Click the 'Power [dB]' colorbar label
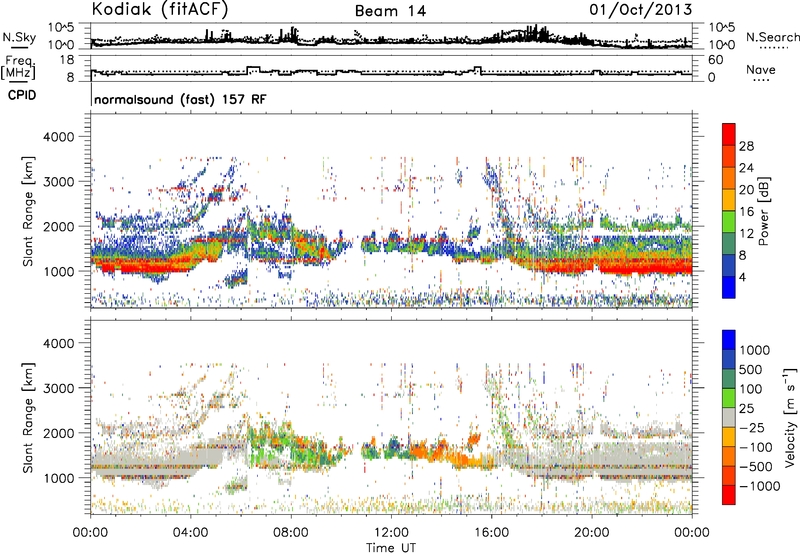Screen dimensions: 800x554 tap(763, 211)
